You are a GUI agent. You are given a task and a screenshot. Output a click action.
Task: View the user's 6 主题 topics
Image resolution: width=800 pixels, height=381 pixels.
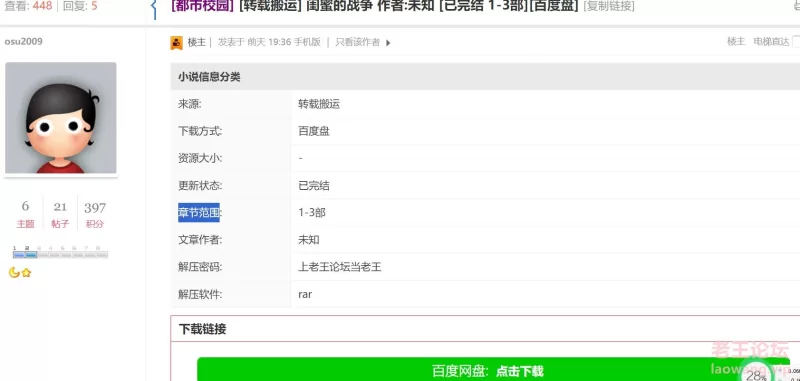tap(26, 214)
